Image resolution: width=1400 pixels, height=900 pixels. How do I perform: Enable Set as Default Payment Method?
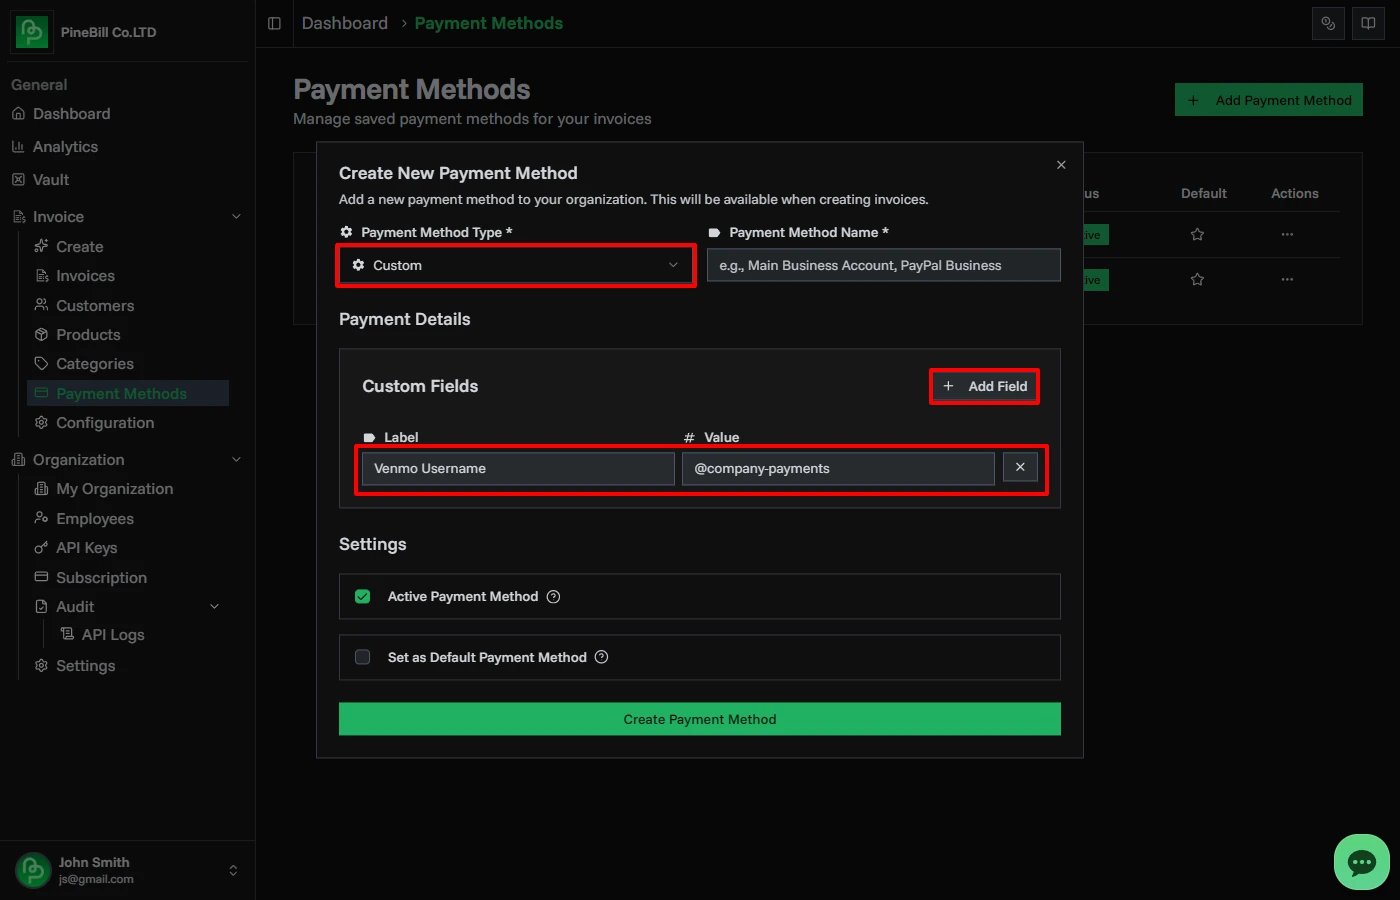362,657
